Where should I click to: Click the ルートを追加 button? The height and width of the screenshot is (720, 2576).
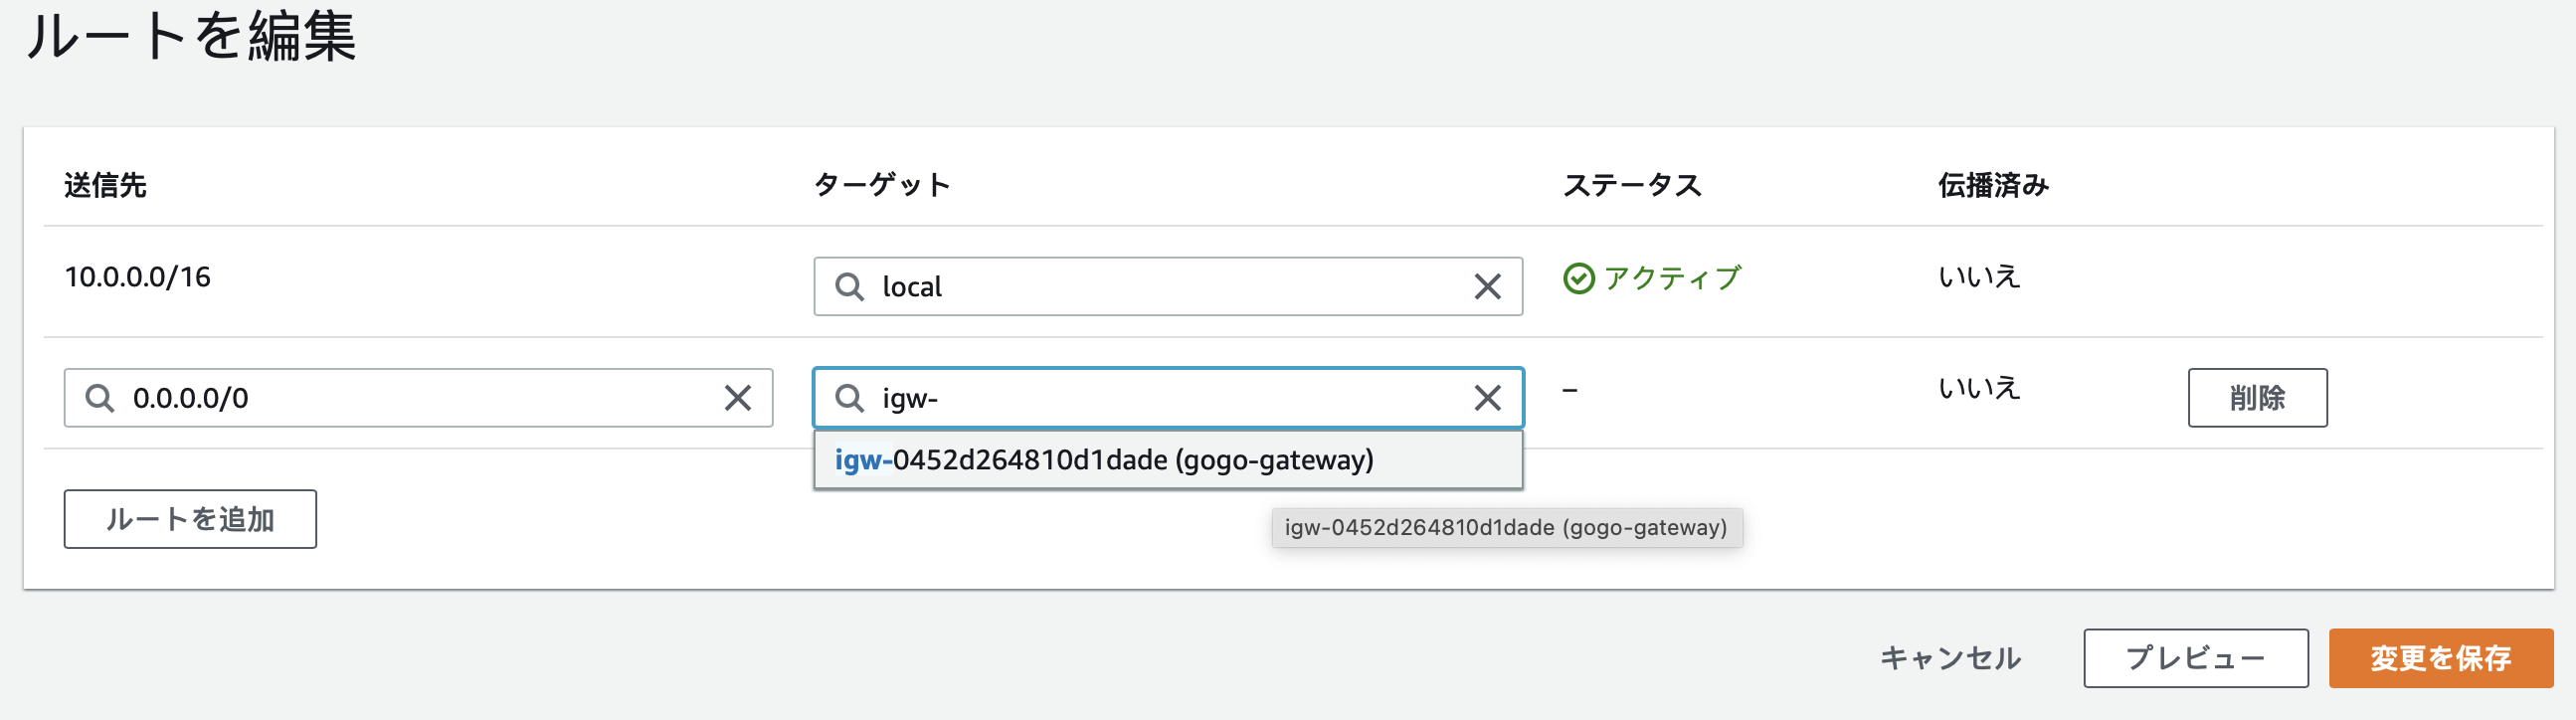click(190, 519)
